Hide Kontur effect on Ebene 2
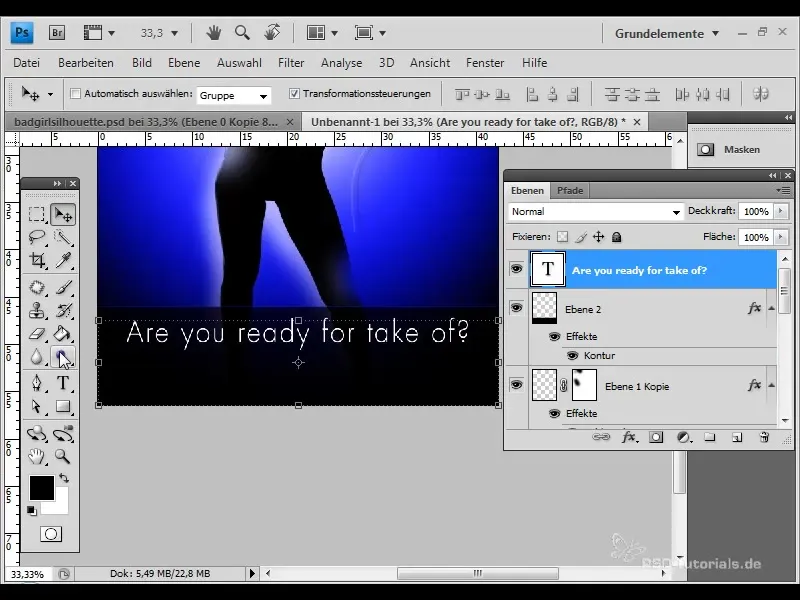Viewport: 800px width, 600px height. 572,356
